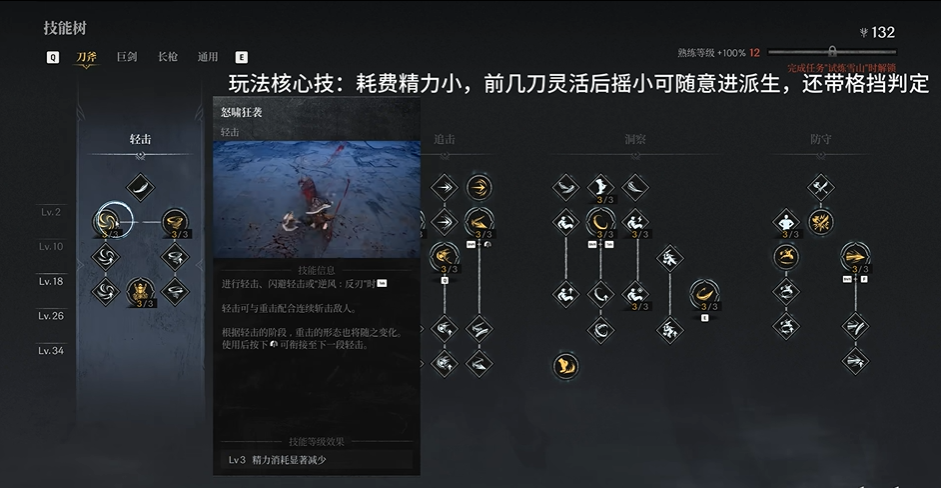Switch to the 长枪 weapon tab

pyautogui.click(x=167, y=57)
